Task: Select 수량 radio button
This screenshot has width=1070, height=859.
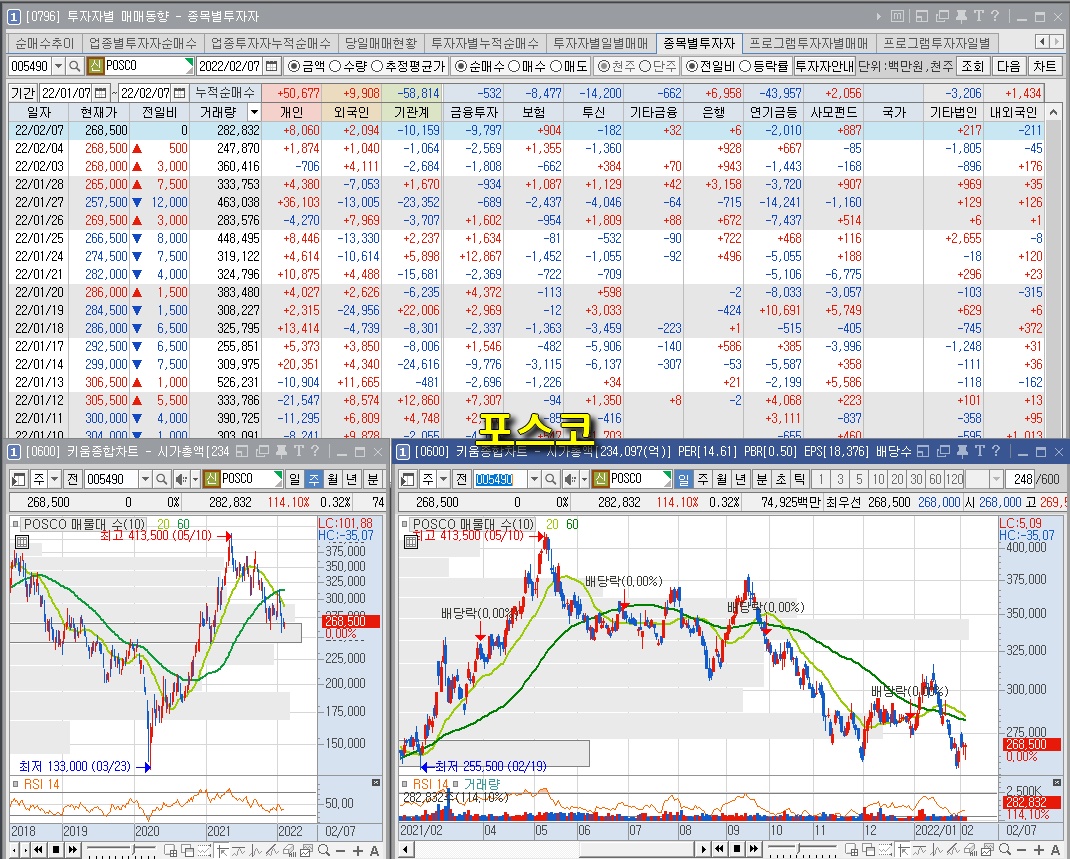Action: [335, 66]
